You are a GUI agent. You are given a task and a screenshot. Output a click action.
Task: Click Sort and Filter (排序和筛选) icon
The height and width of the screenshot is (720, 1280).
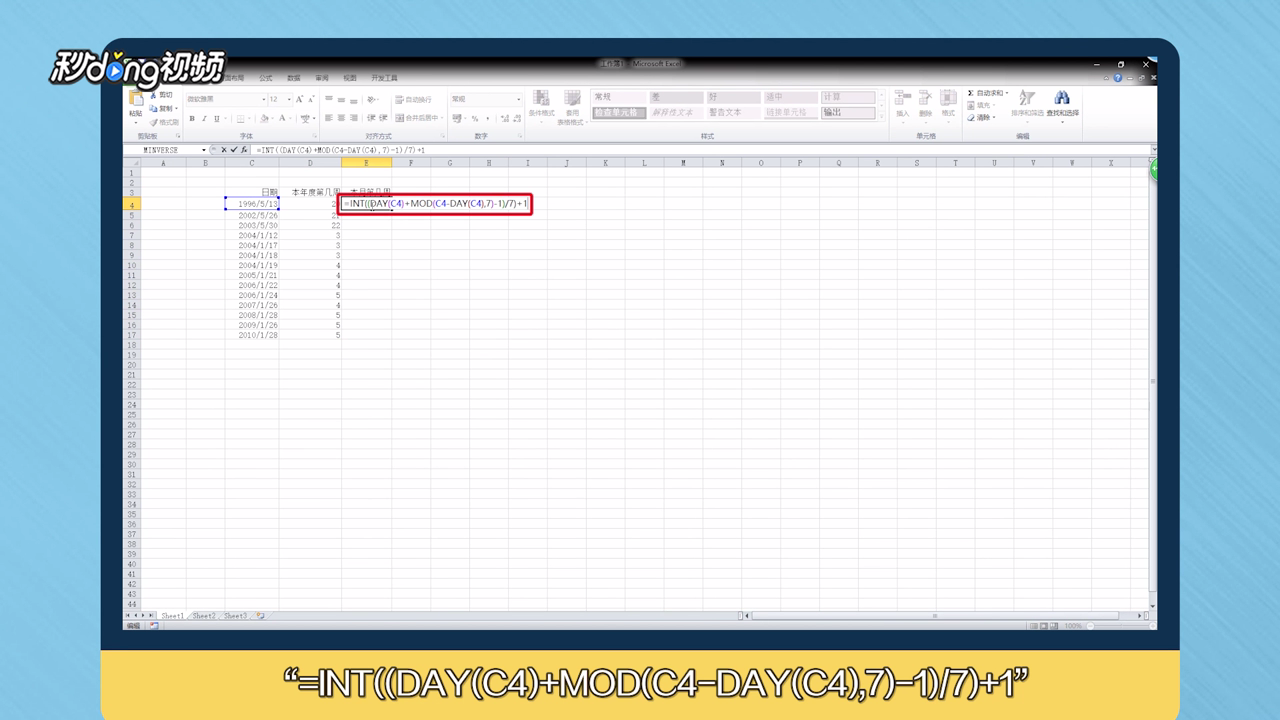click(1027, 98)
